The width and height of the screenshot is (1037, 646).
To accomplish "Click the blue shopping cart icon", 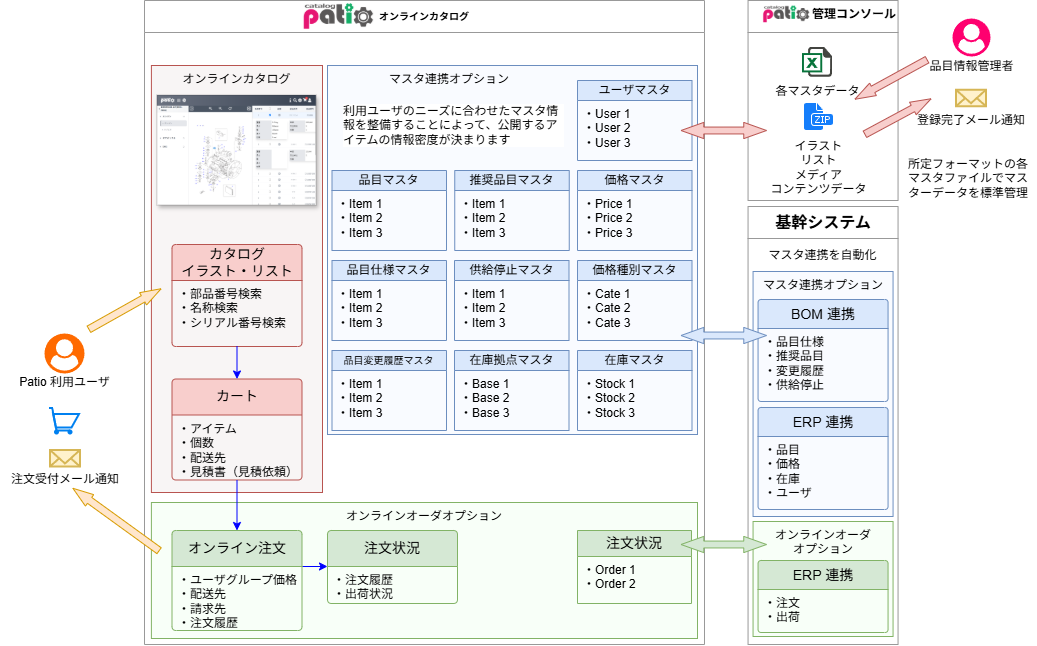I will [x=64, y=421].
